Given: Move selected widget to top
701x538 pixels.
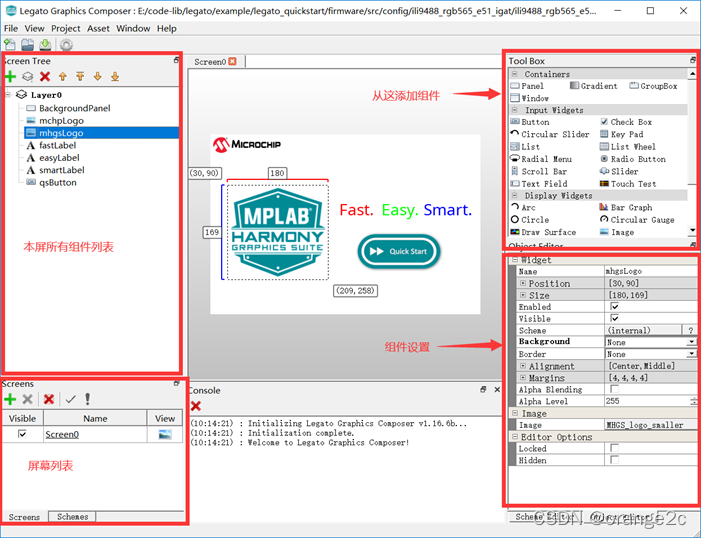Looking at the screenshot, I should click(80, 76).
